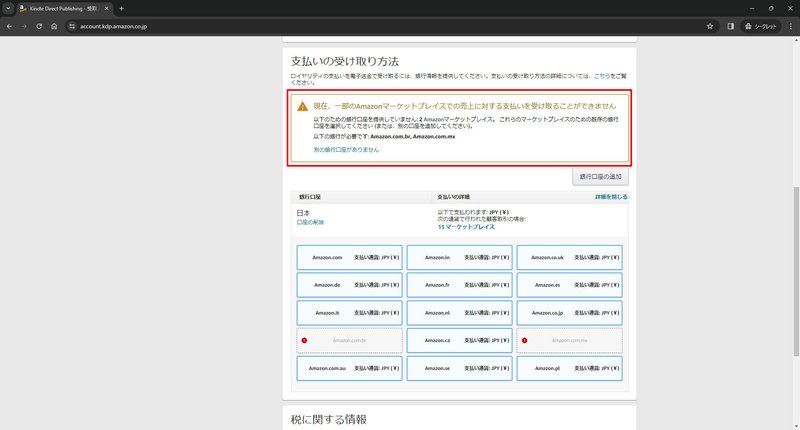Select the Amazon.com marketplace card
Image resolution: width=800 pixels, height=430 pixels.
[x=349, y=258]
